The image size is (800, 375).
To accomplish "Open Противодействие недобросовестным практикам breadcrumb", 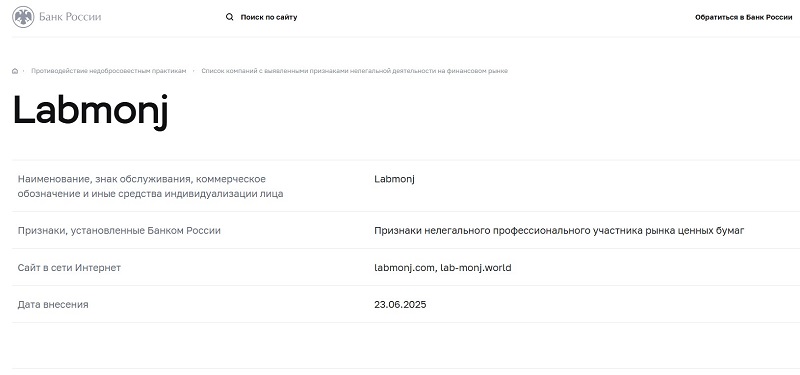I will (109, 71).
